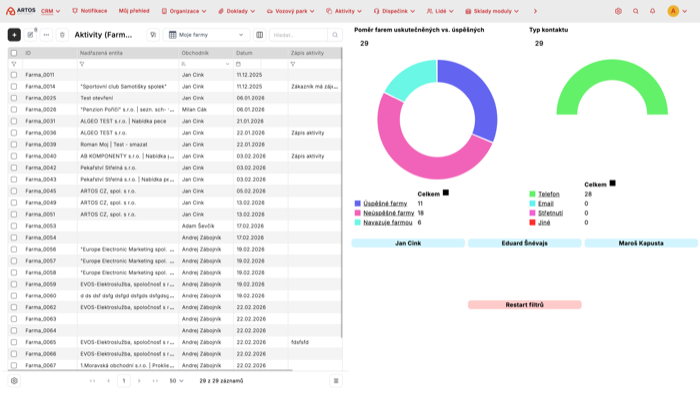Open the Moje farmy view dropdown

tap(206, 35)
